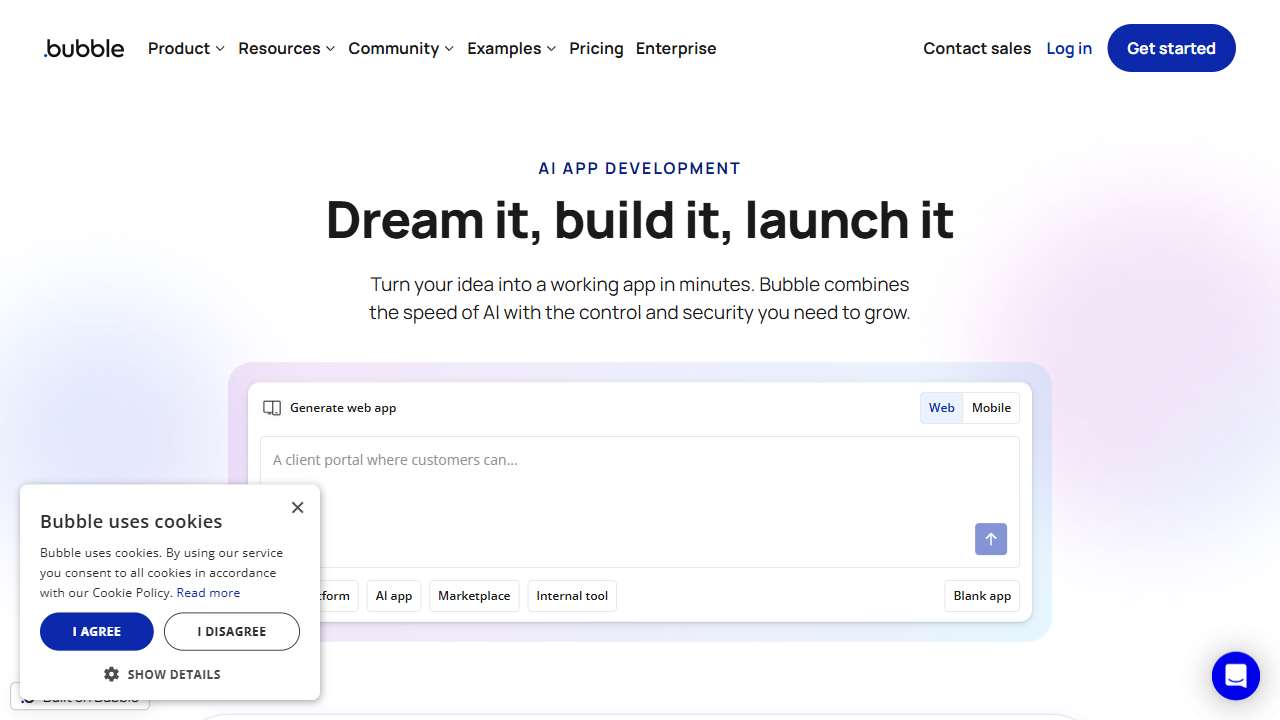Accept cookies with I AGREE button
Screen dimensions: 1280x720
[x=97, y=632]
